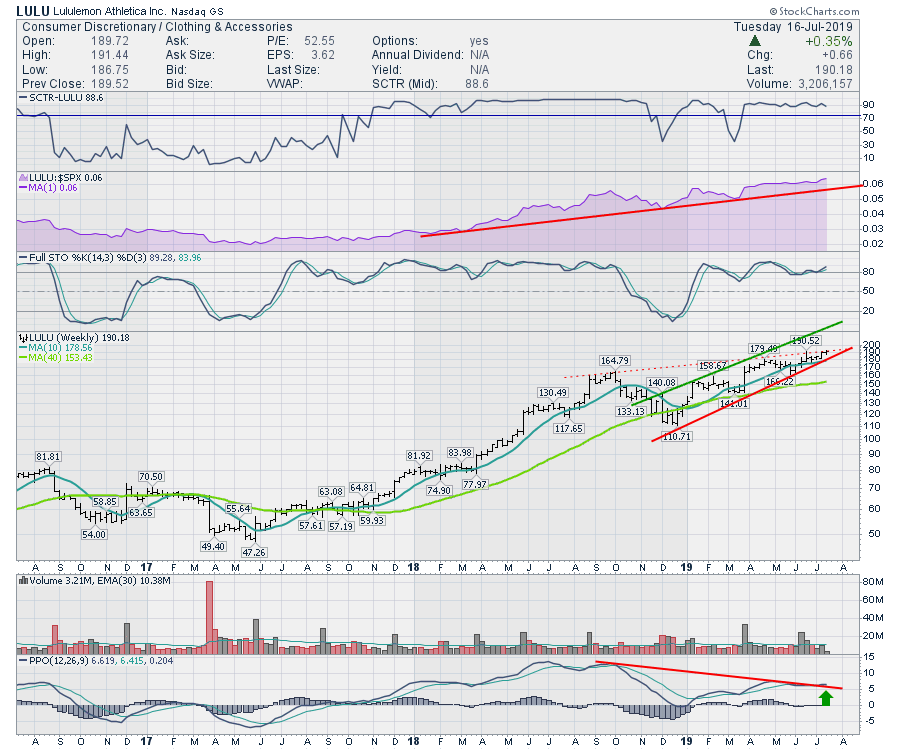Click the 130.49 price annotation
900x750 pixels.
553,393
